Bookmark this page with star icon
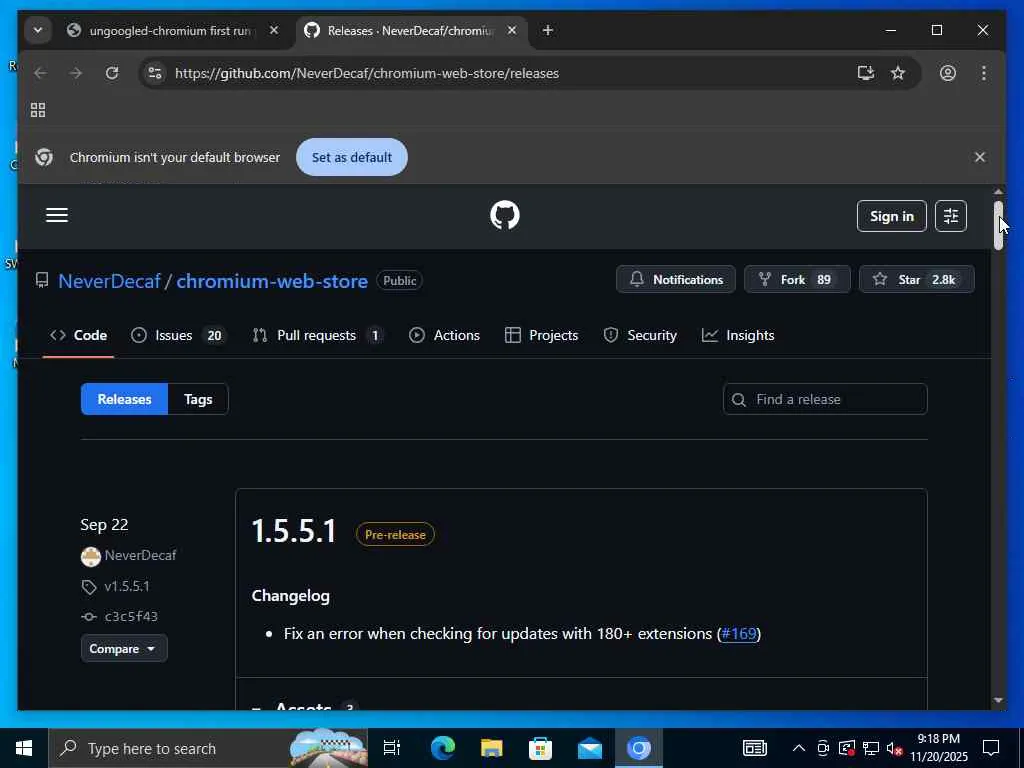The width and height of the screenshot is (1024, 768). pos(899,73)
